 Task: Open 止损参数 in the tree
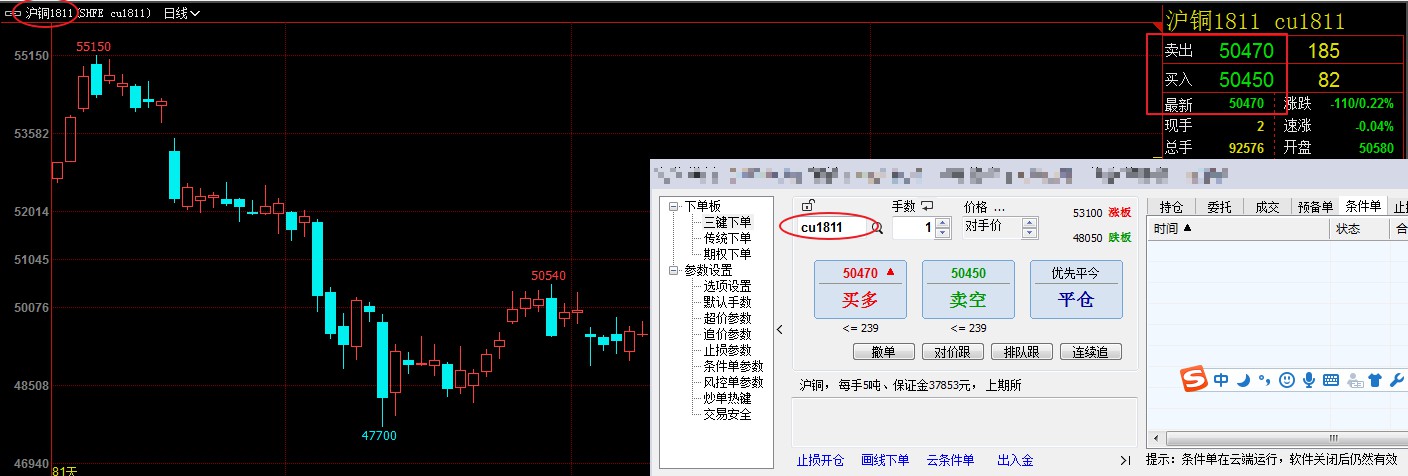tap(727, 350)
